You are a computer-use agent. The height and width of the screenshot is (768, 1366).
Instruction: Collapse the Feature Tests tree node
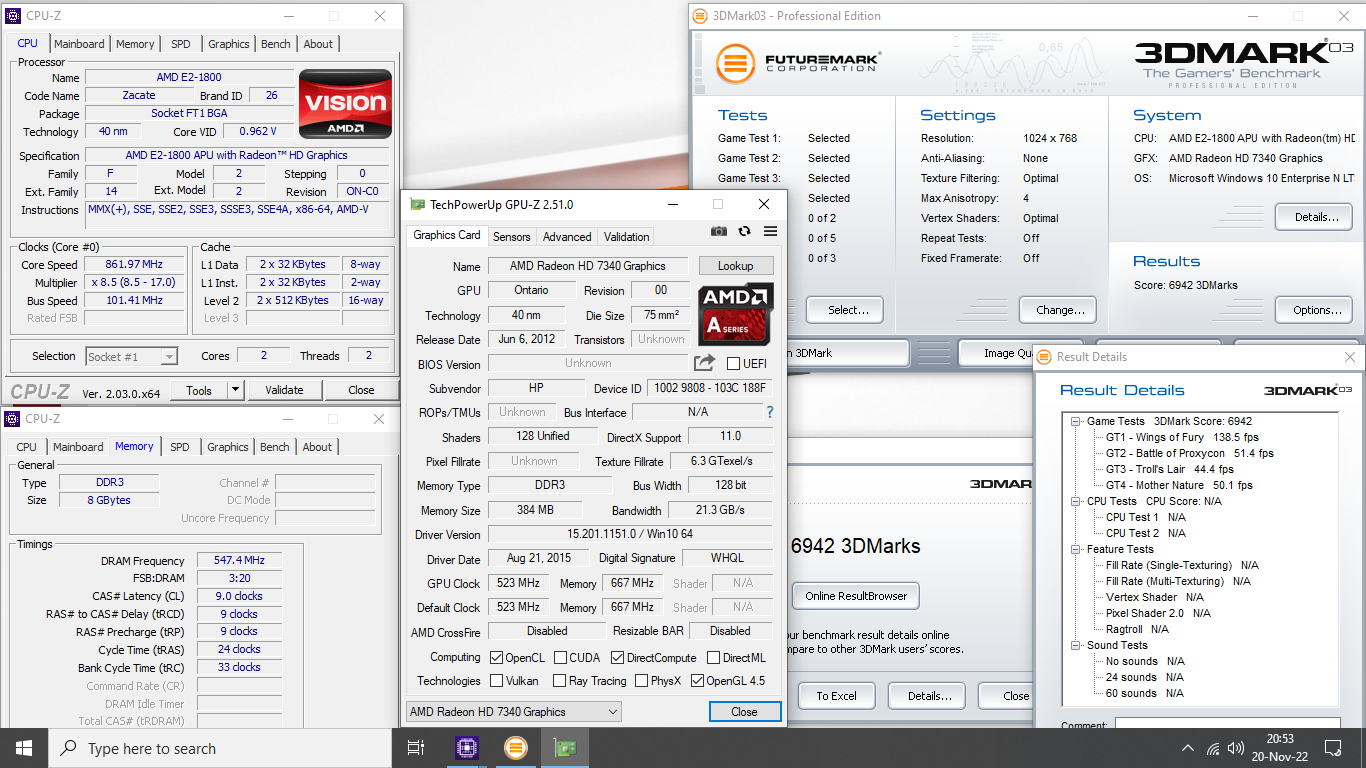1076,549
